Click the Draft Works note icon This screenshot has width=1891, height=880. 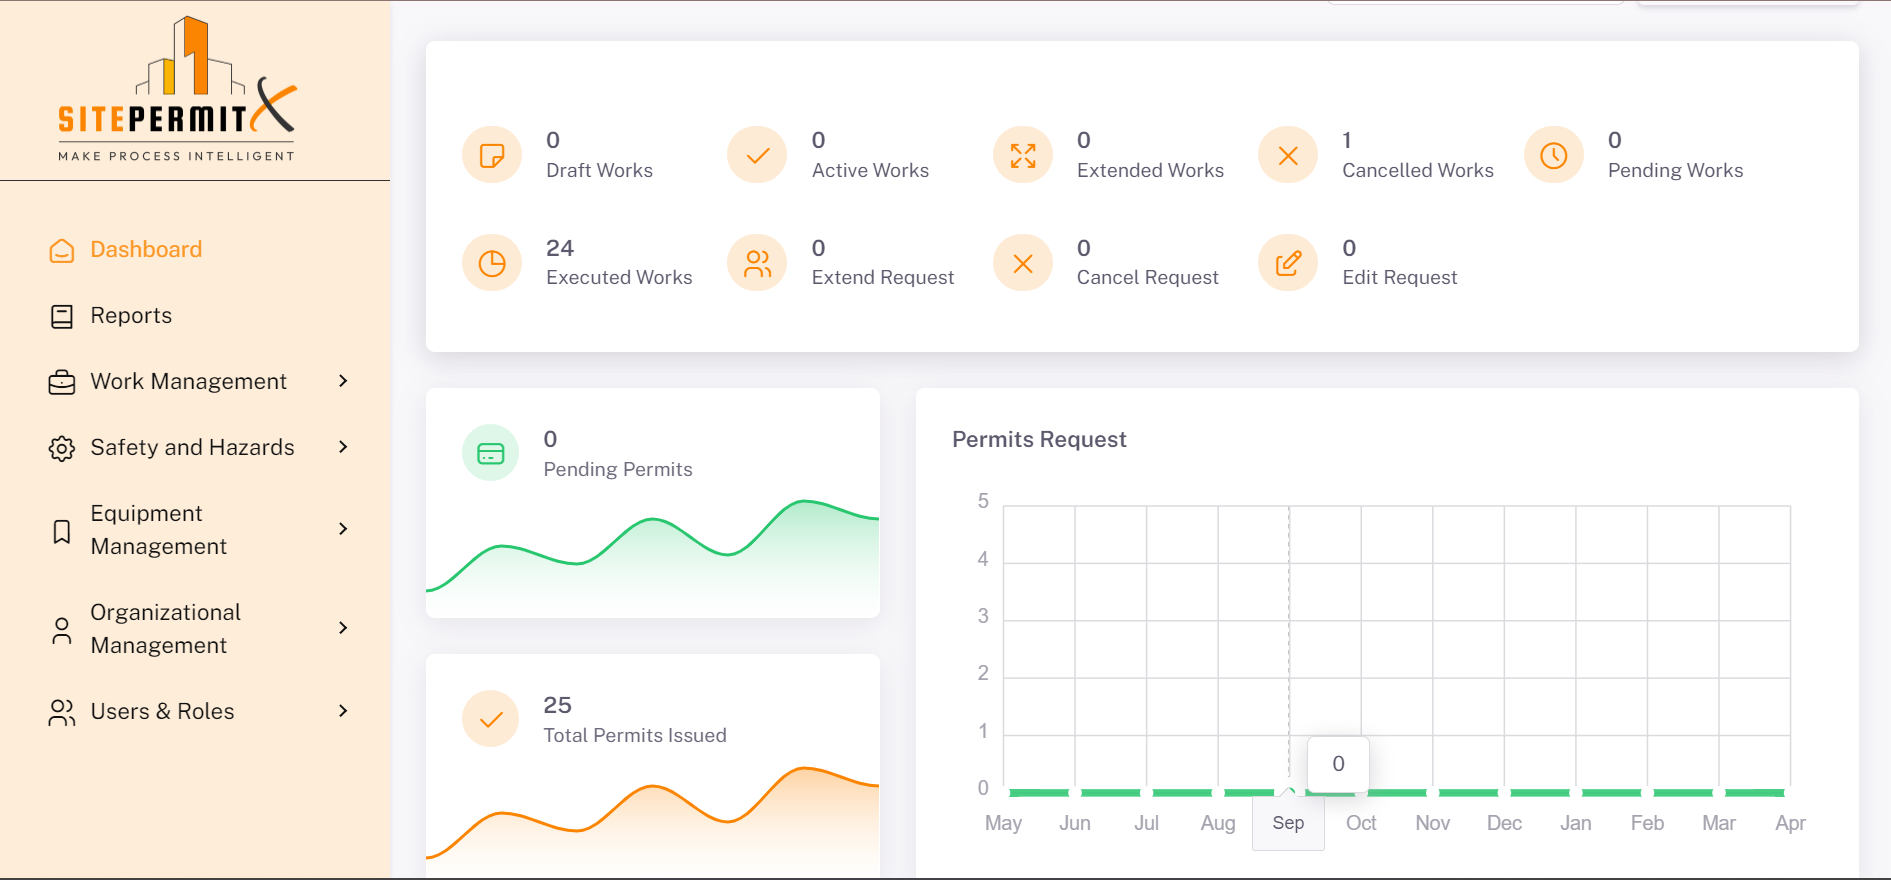[x=492, y=155]
